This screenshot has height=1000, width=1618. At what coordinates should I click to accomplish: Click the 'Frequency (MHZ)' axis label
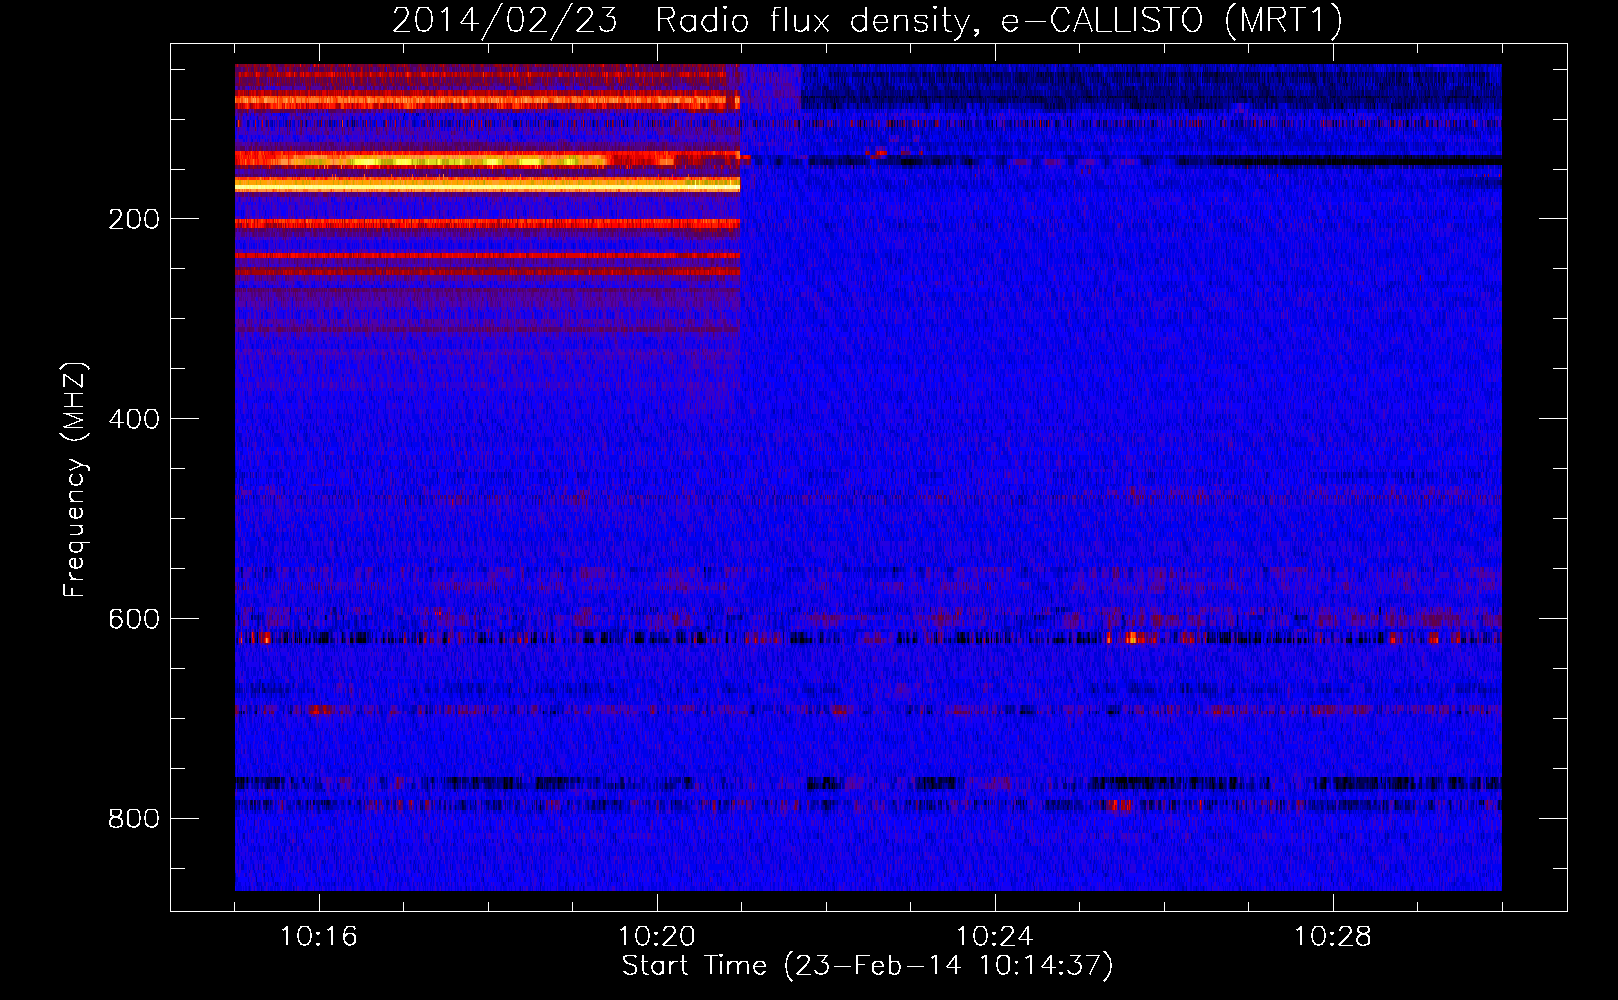75,480
